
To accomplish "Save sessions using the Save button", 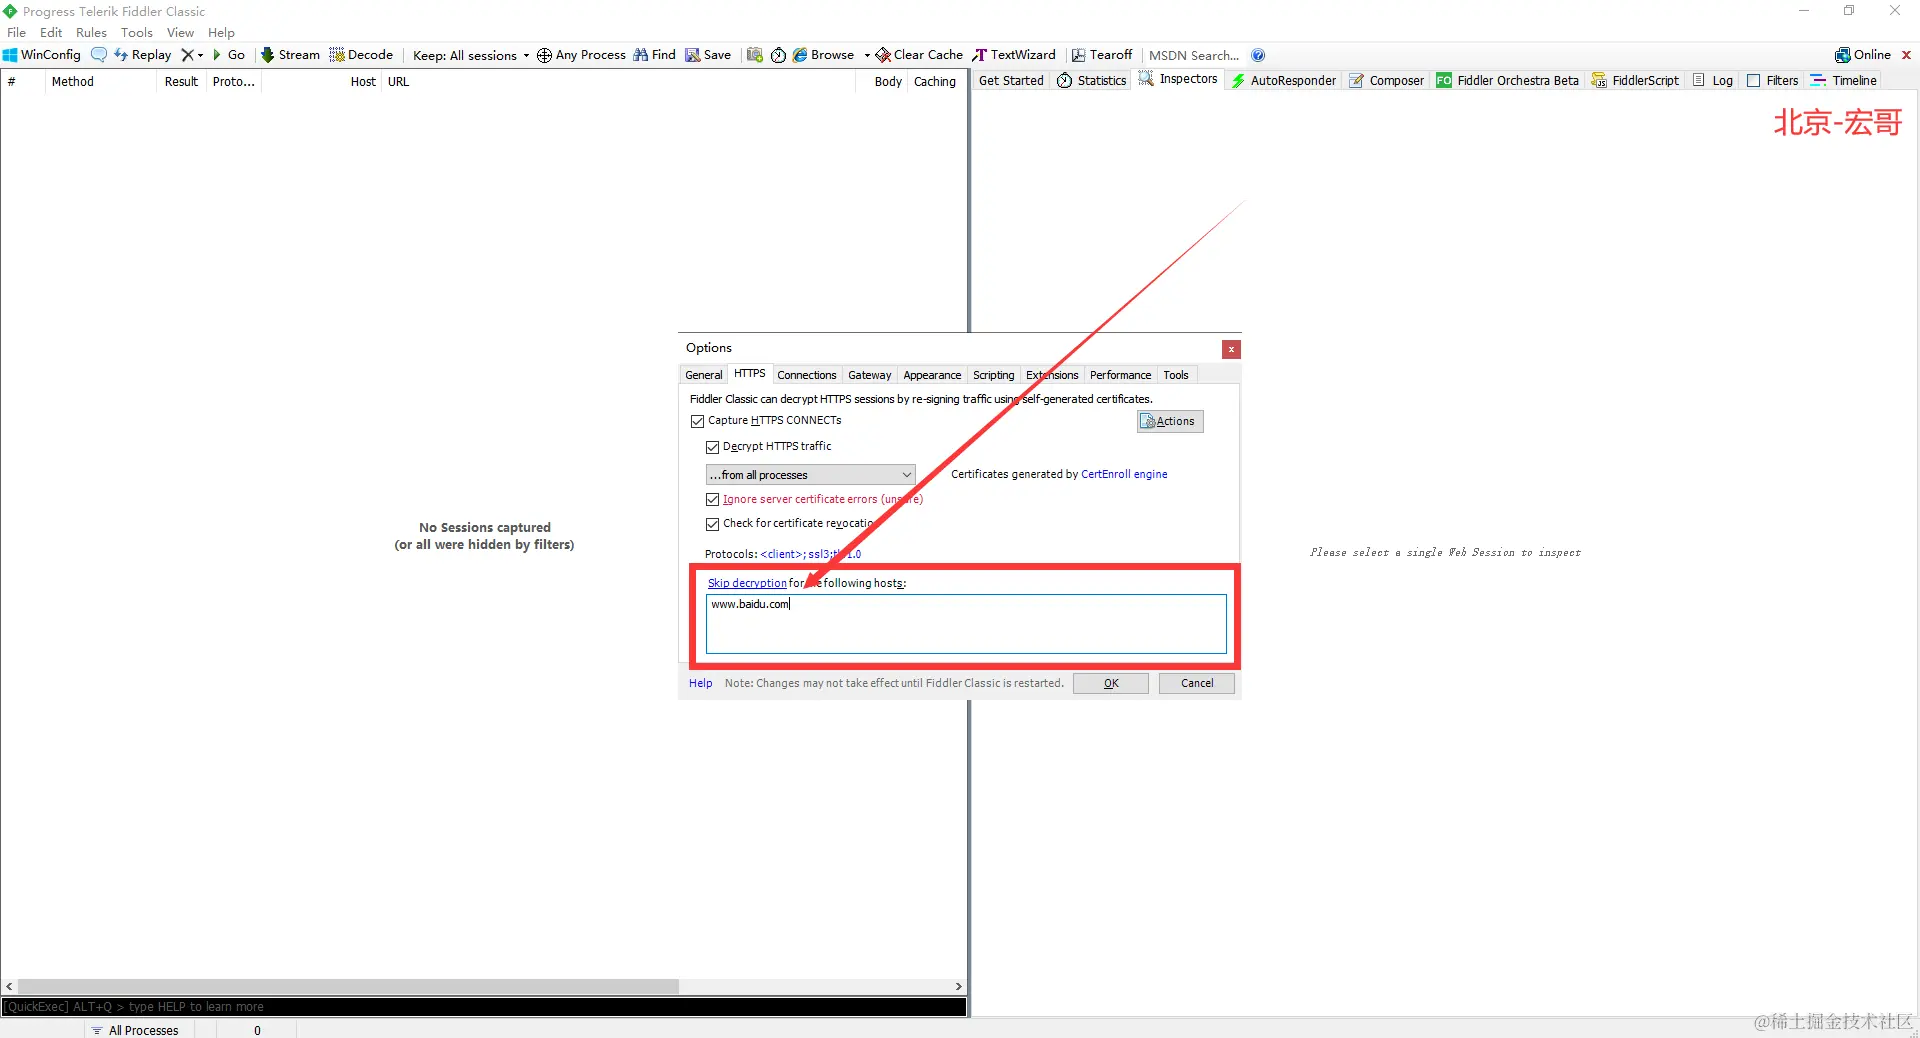I will tap(708, 55).
